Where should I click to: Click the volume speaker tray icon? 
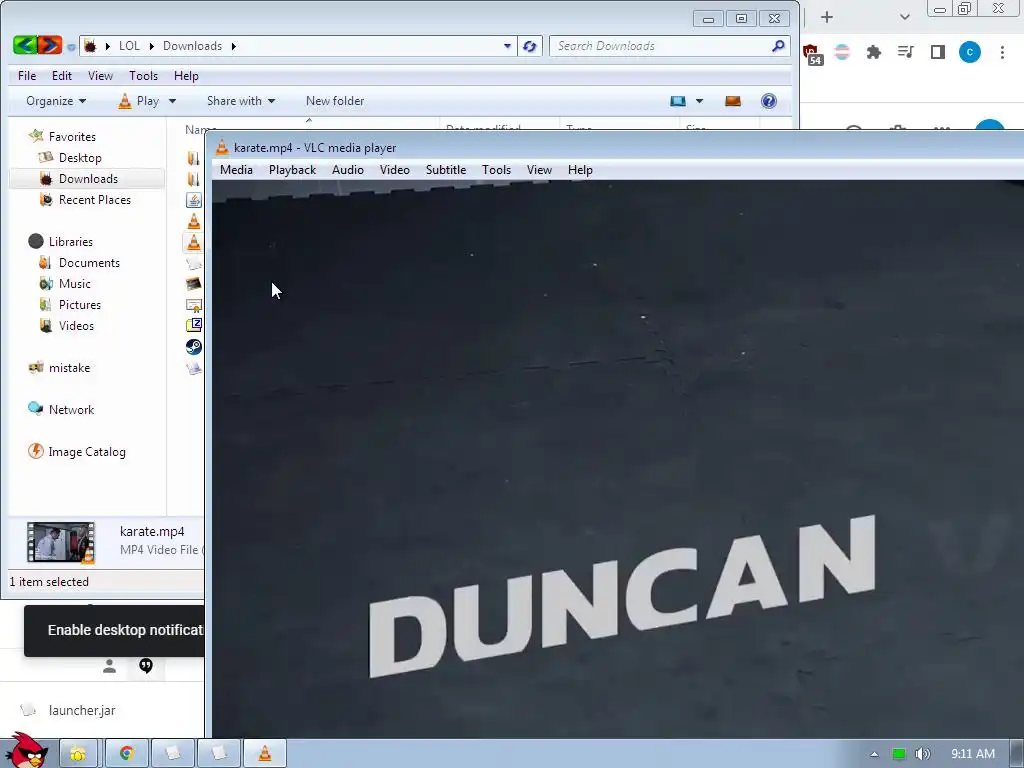tap(922, 754)
